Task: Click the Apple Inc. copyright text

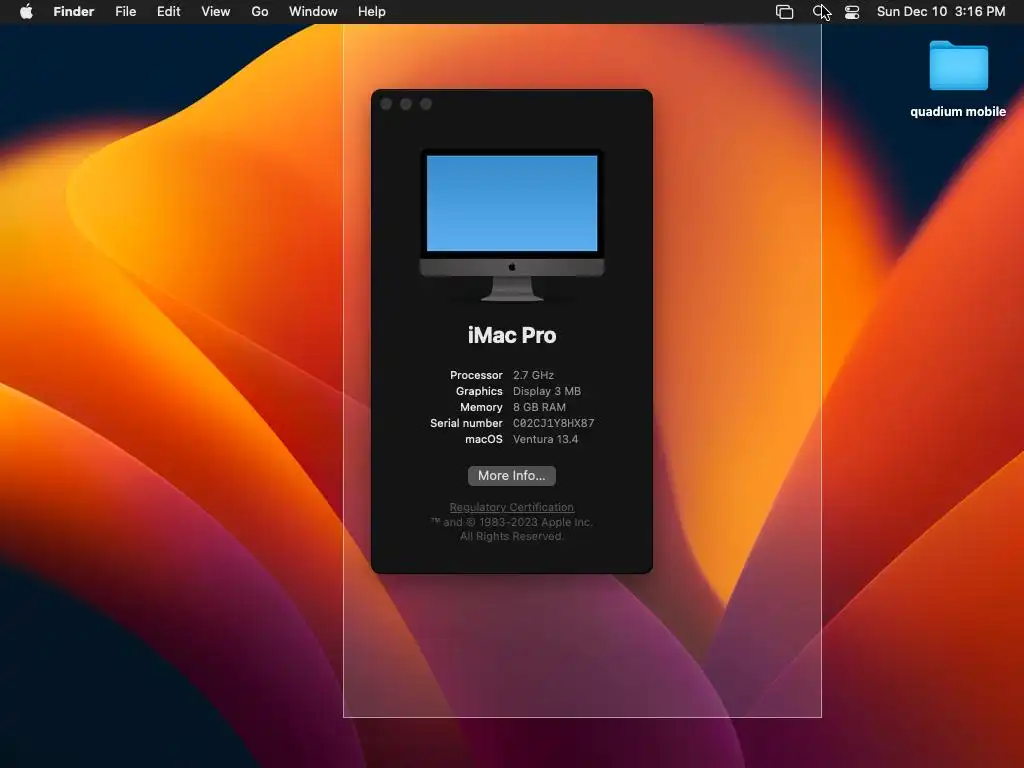Action: (512, 522)
